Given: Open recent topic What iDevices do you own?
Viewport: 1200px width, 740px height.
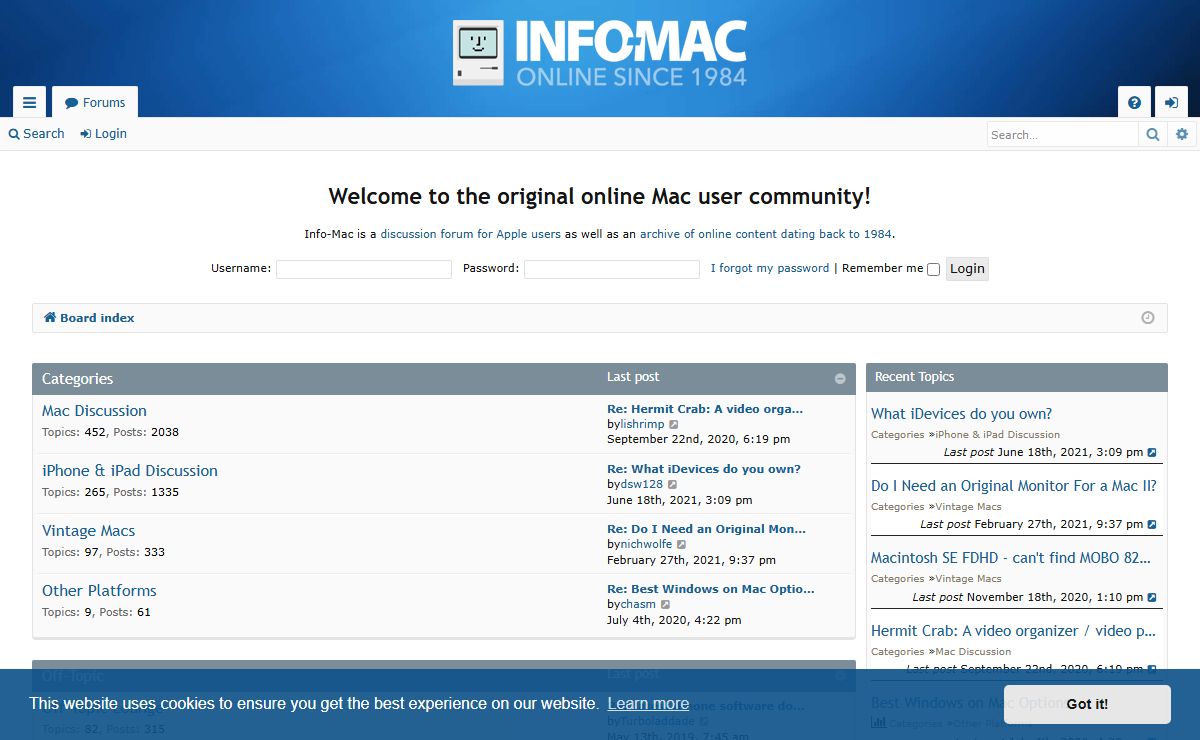Looking at the screenshot, I should (x=961, y=414).
